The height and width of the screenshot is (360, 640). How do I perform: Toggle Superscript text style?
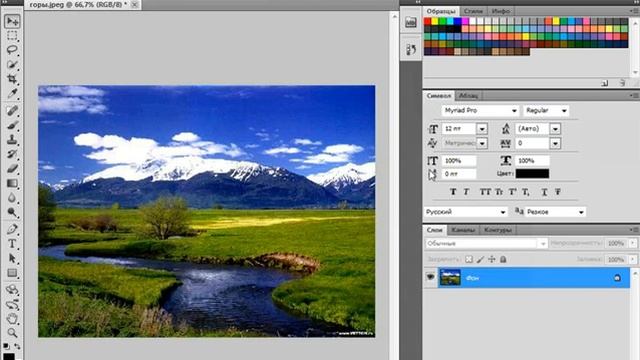[x=513, y=191]
